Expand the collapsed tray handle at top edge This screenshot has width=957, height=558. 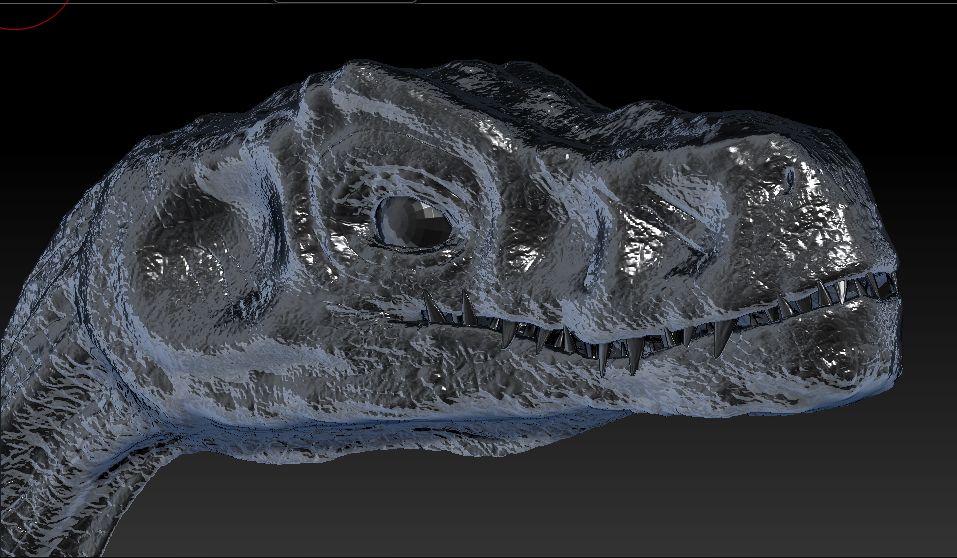tap(345, 2)
